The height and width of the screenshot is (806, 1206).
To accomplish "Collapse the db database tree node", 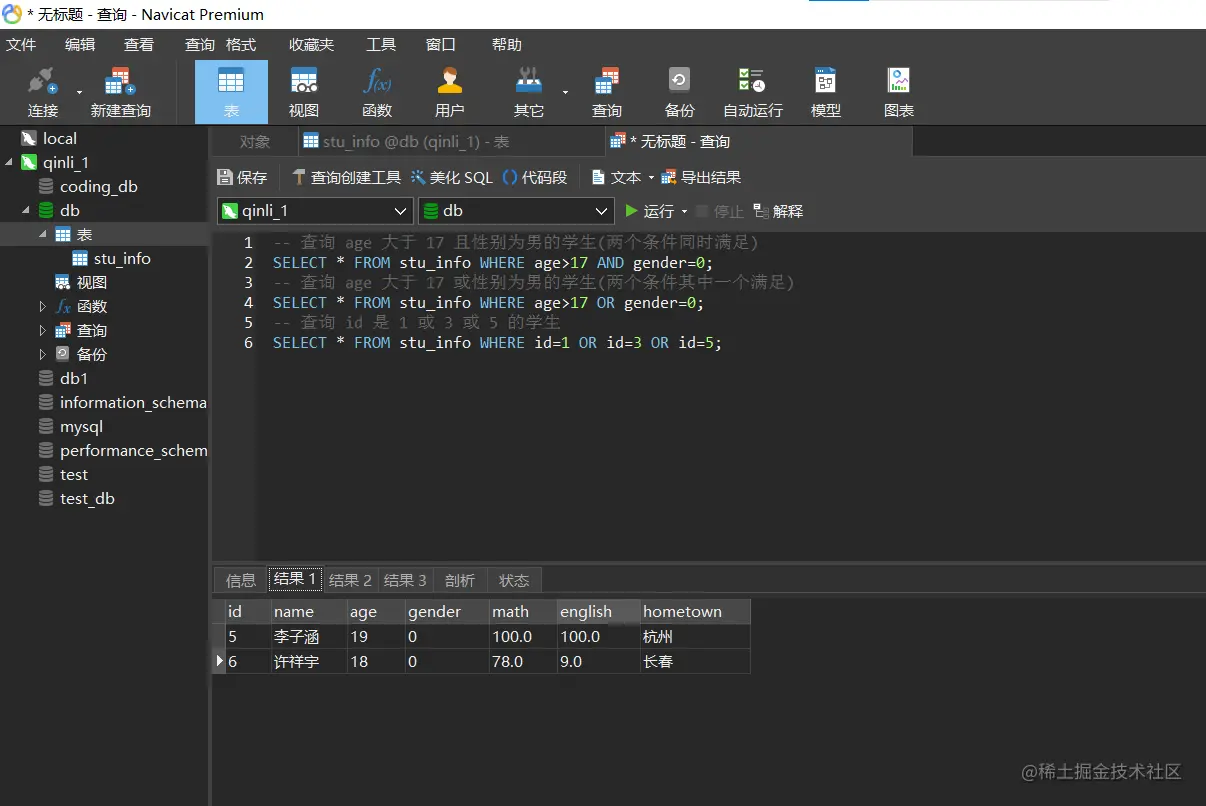I will click(26, 211).
